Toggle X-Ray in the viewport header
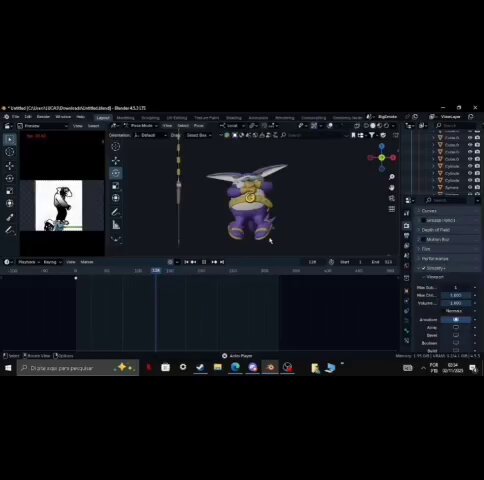Image resolution: width=484 pixels, height=480 pixels. point(357,126)
